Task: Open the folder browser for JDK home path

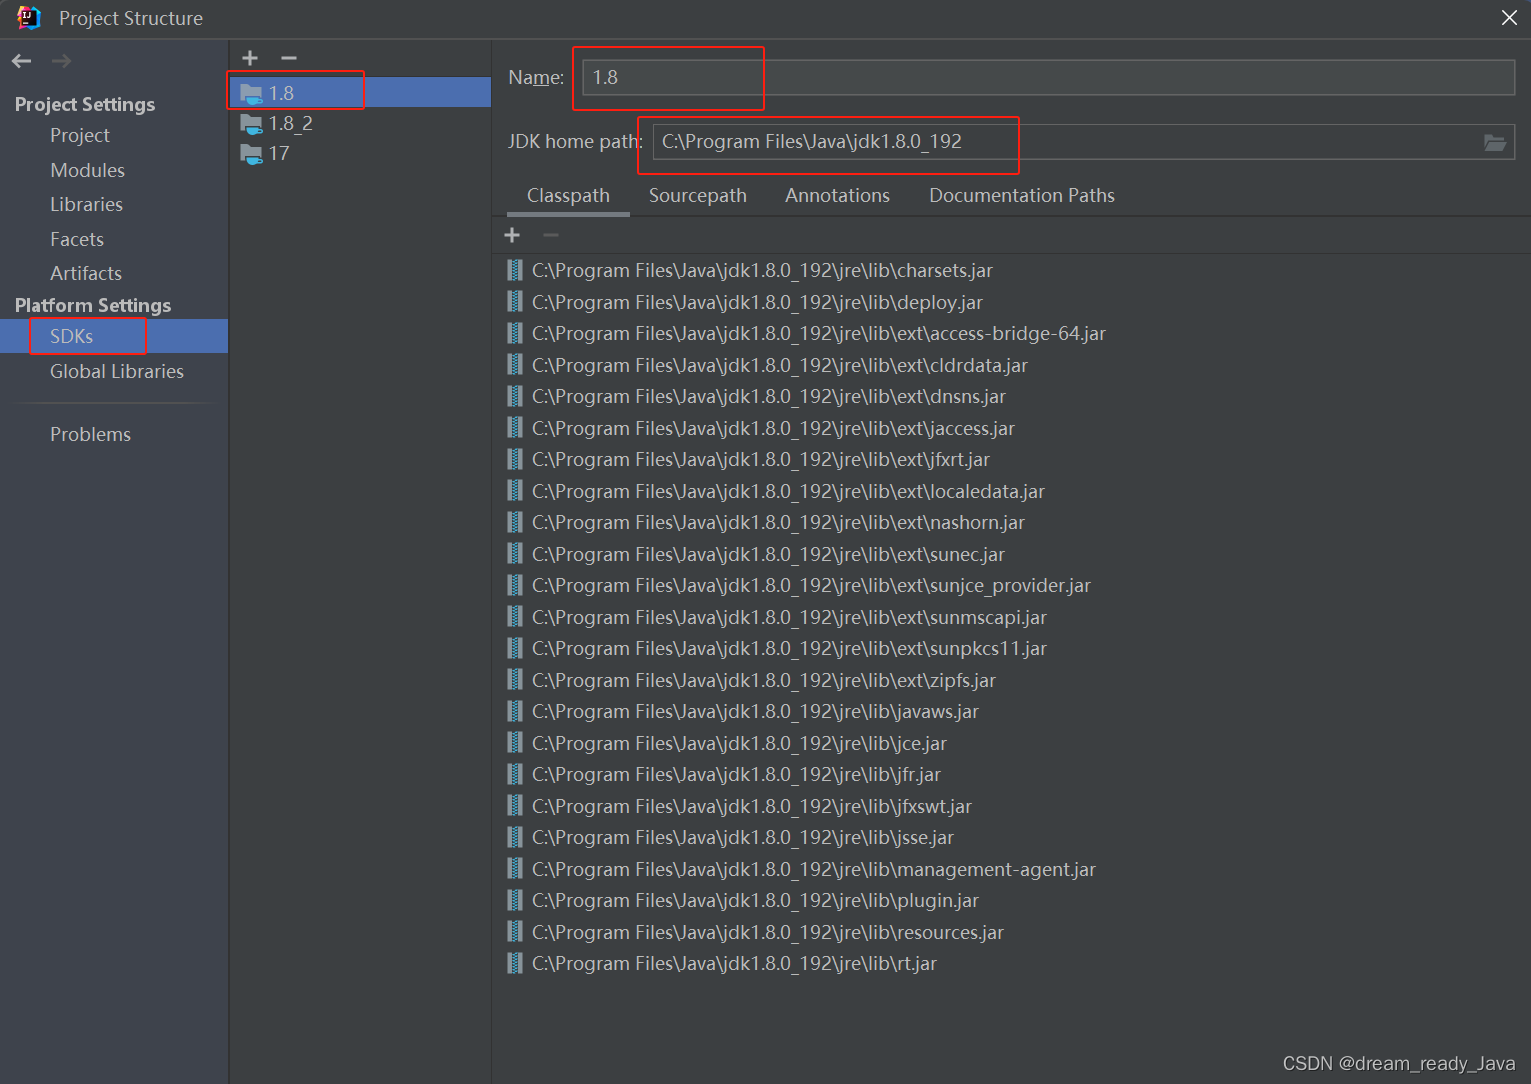Action: pos(1495,141)
